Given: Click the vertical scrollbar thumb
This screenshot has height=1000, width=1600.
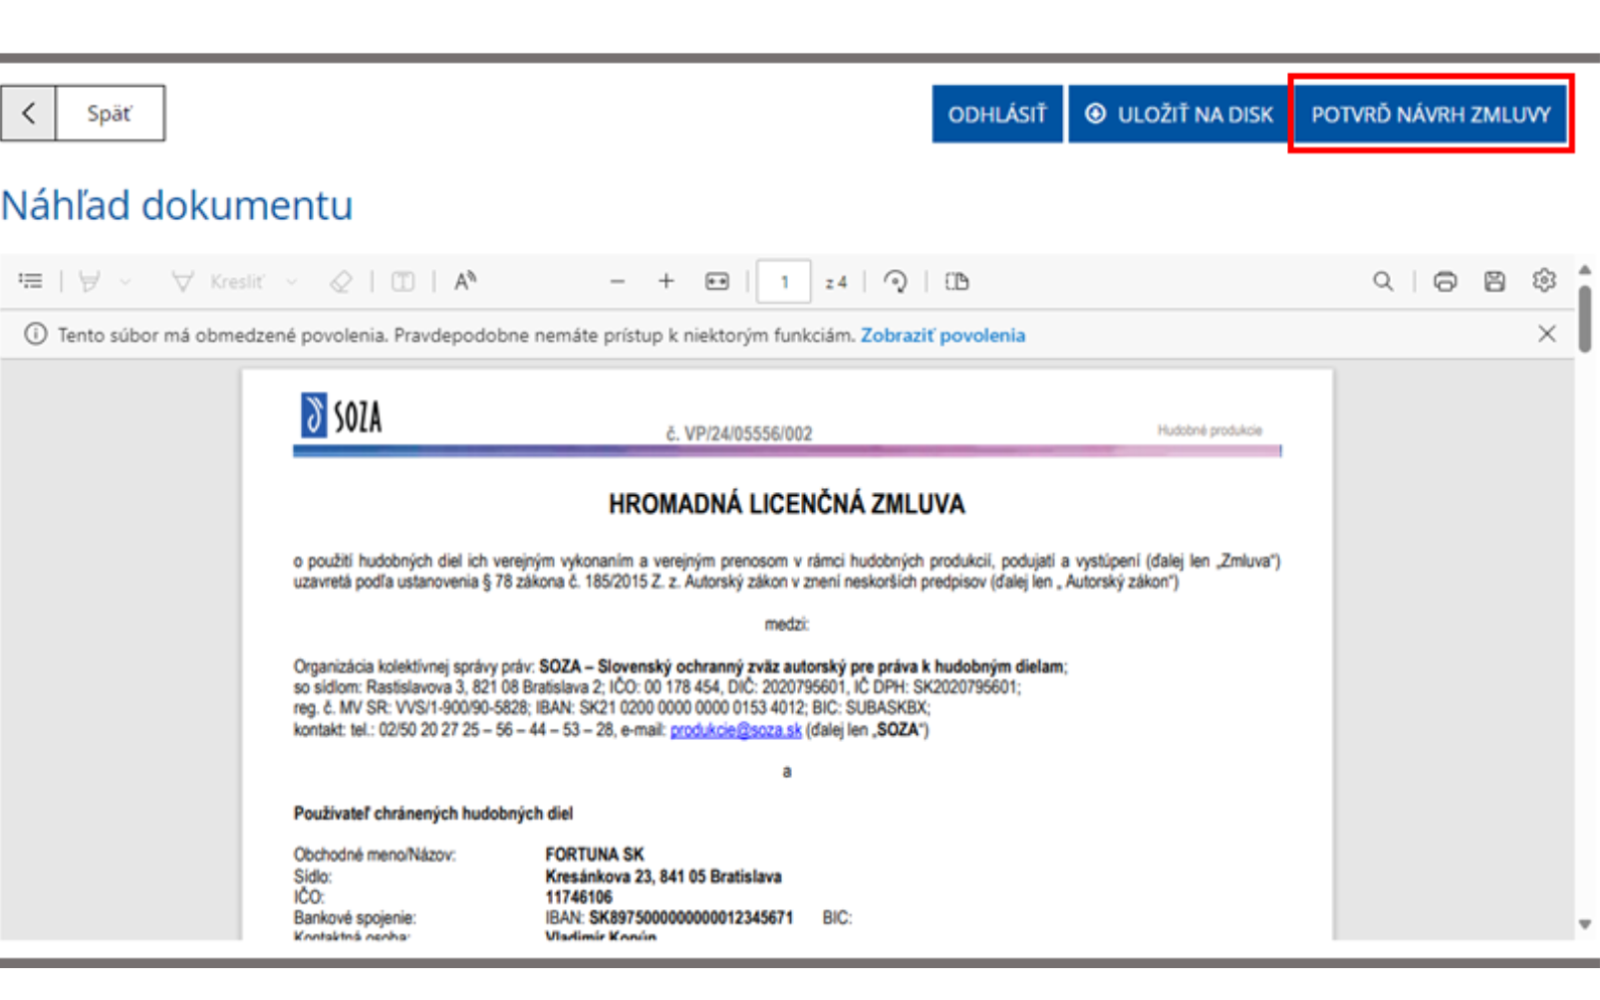Looking at the screenshot, I should (1585, 319).
